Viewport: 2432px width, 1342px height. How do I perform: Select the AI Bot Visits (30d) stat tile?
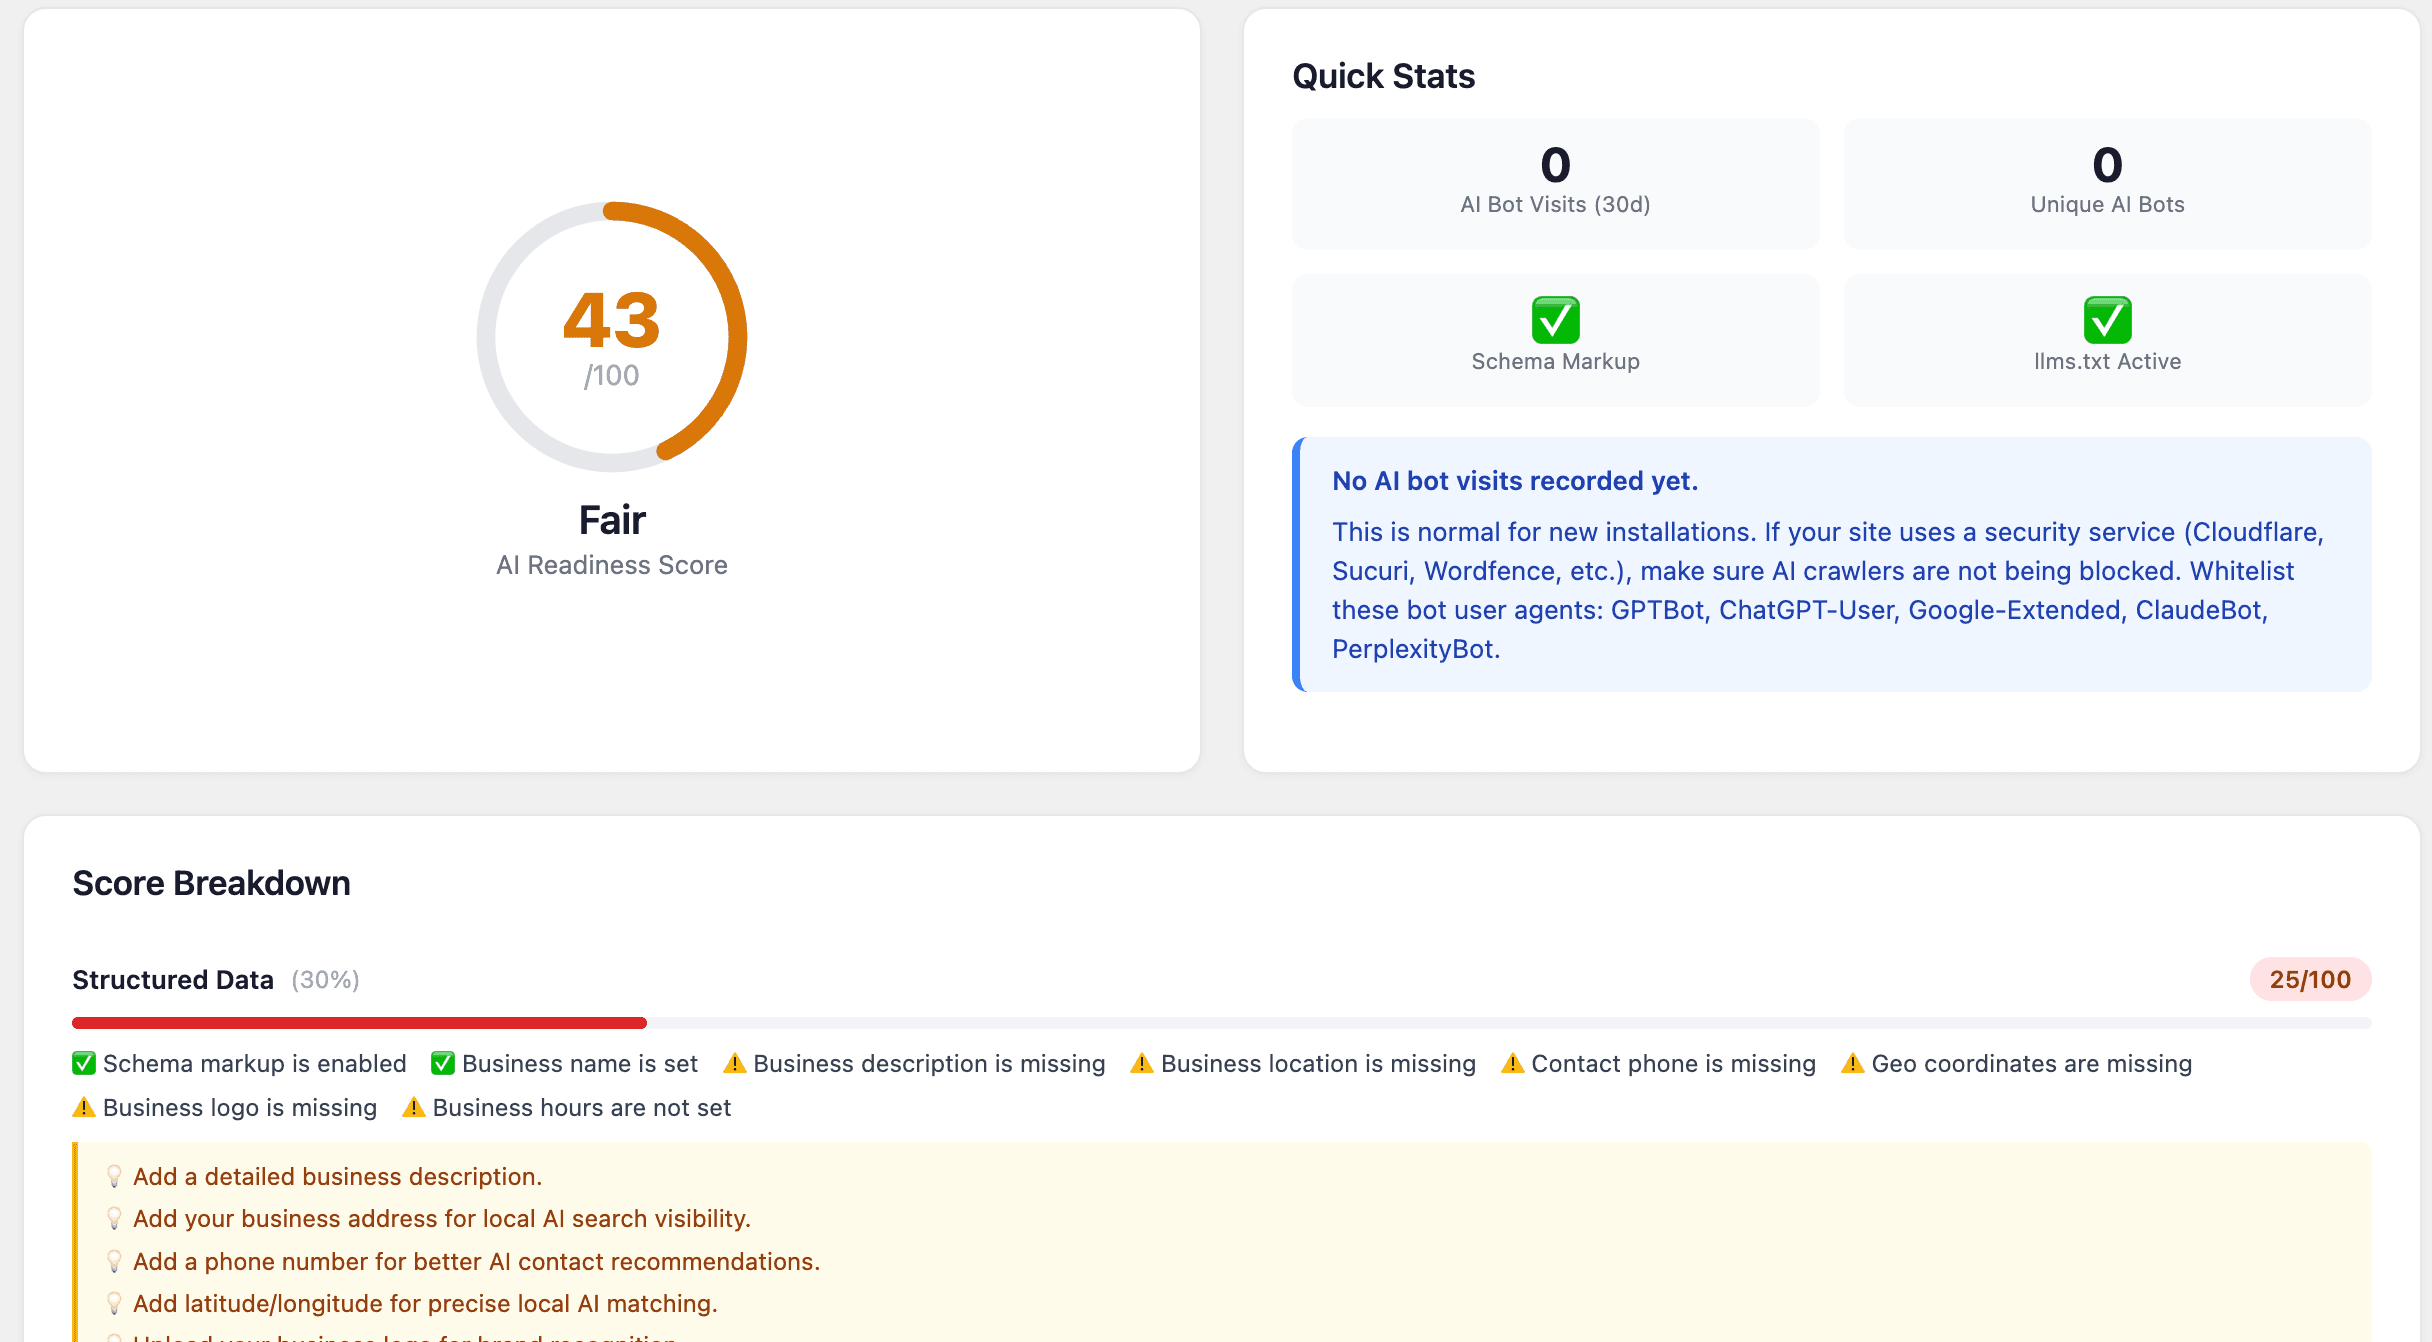click(1554, 184)
